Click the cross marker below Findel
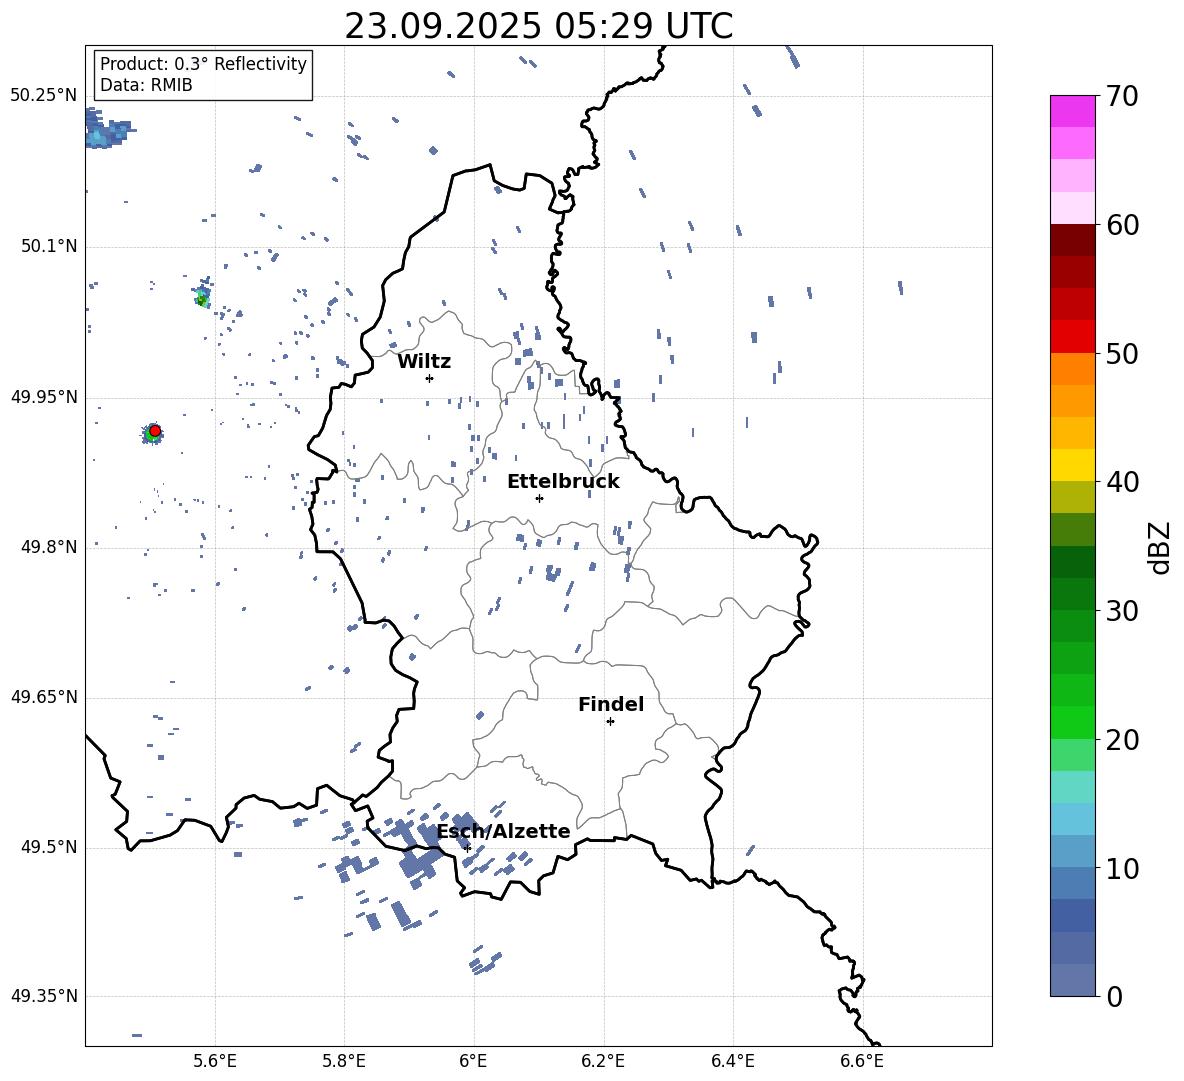The image size is (1184, 1081). pyautogui.click(x=610, y=721)
